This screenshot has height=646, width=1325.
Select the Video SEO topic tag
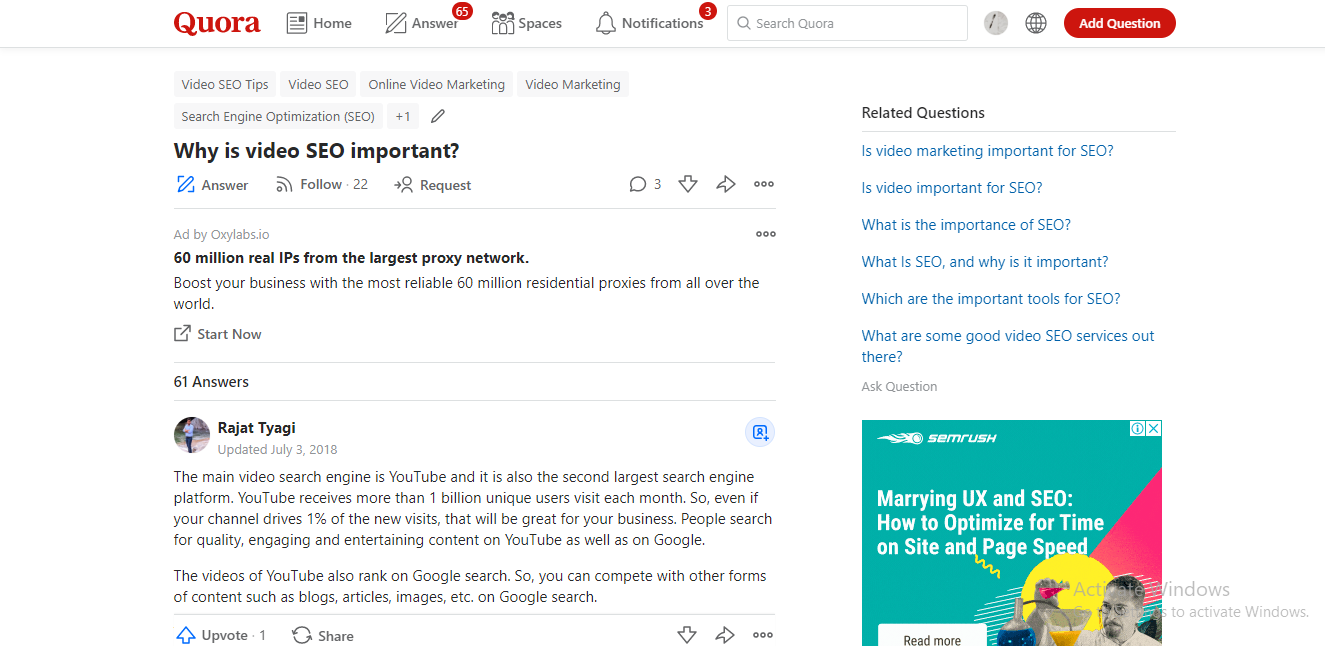pos(318,84)
